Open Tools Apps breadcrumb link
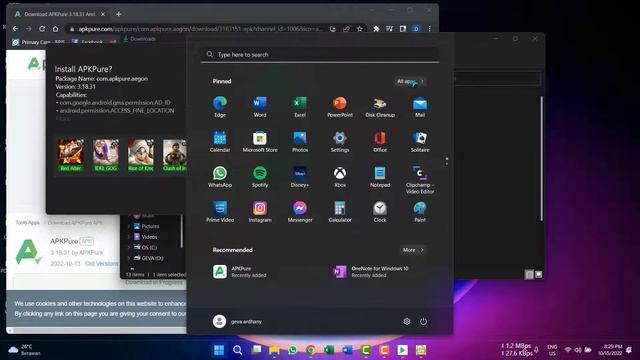 pyautogui.click(x=27, y=222)
